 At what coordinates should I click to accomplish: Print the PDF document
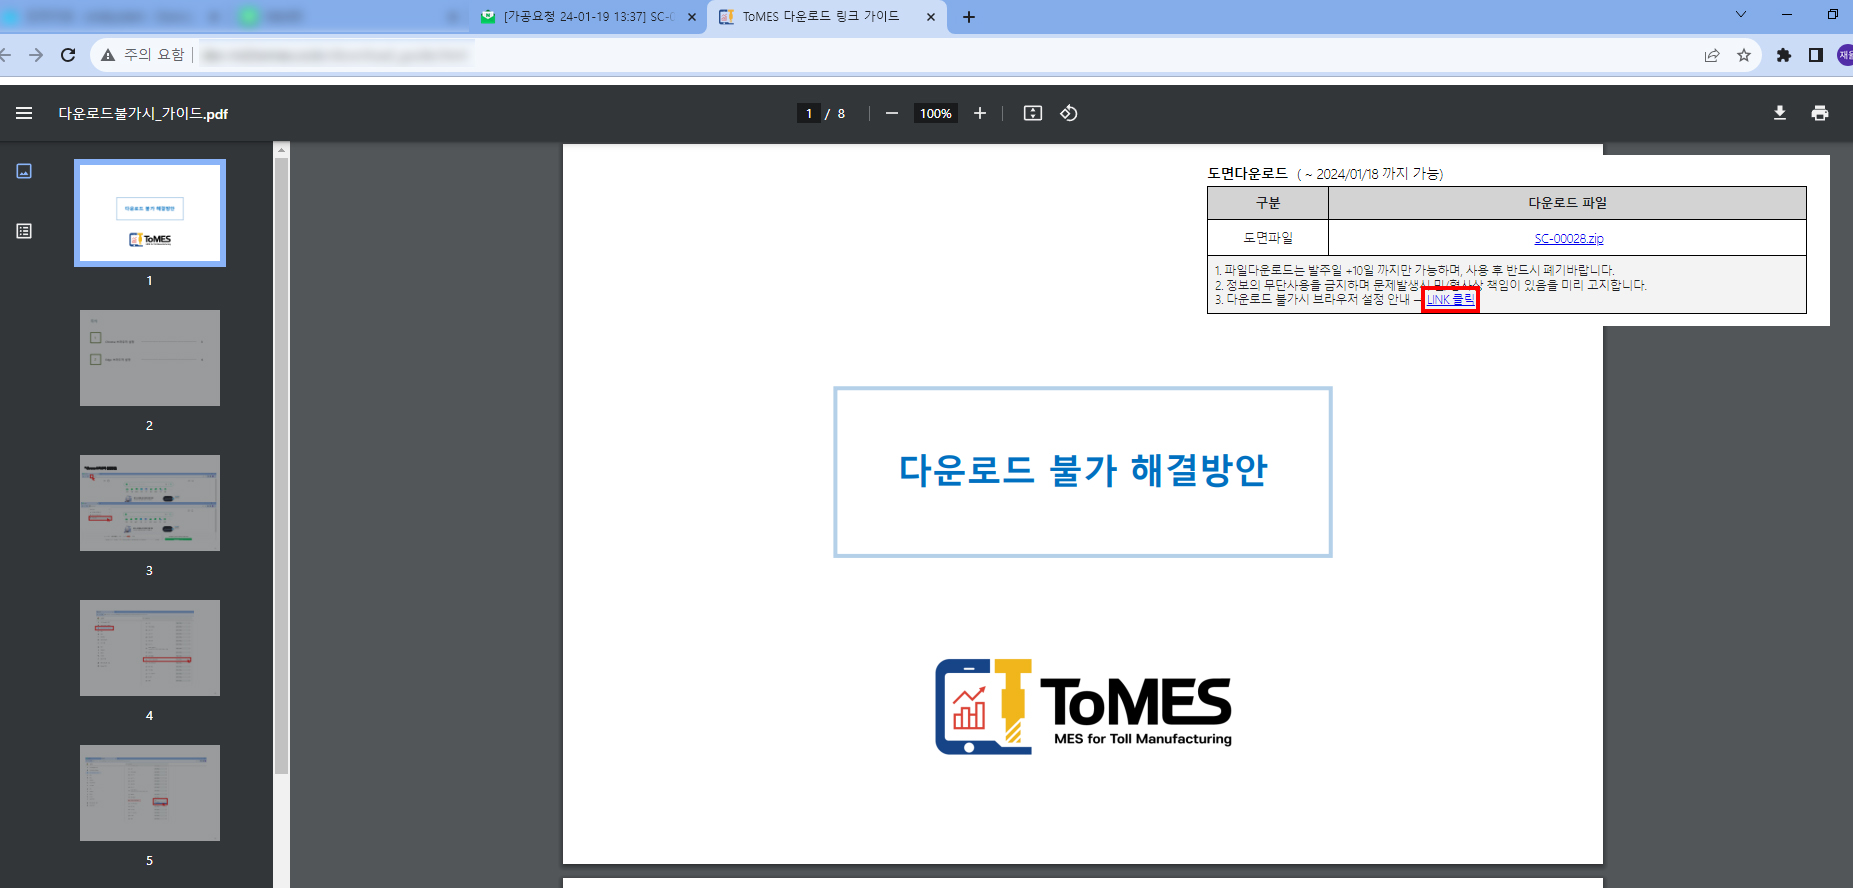pos(1820,113)
